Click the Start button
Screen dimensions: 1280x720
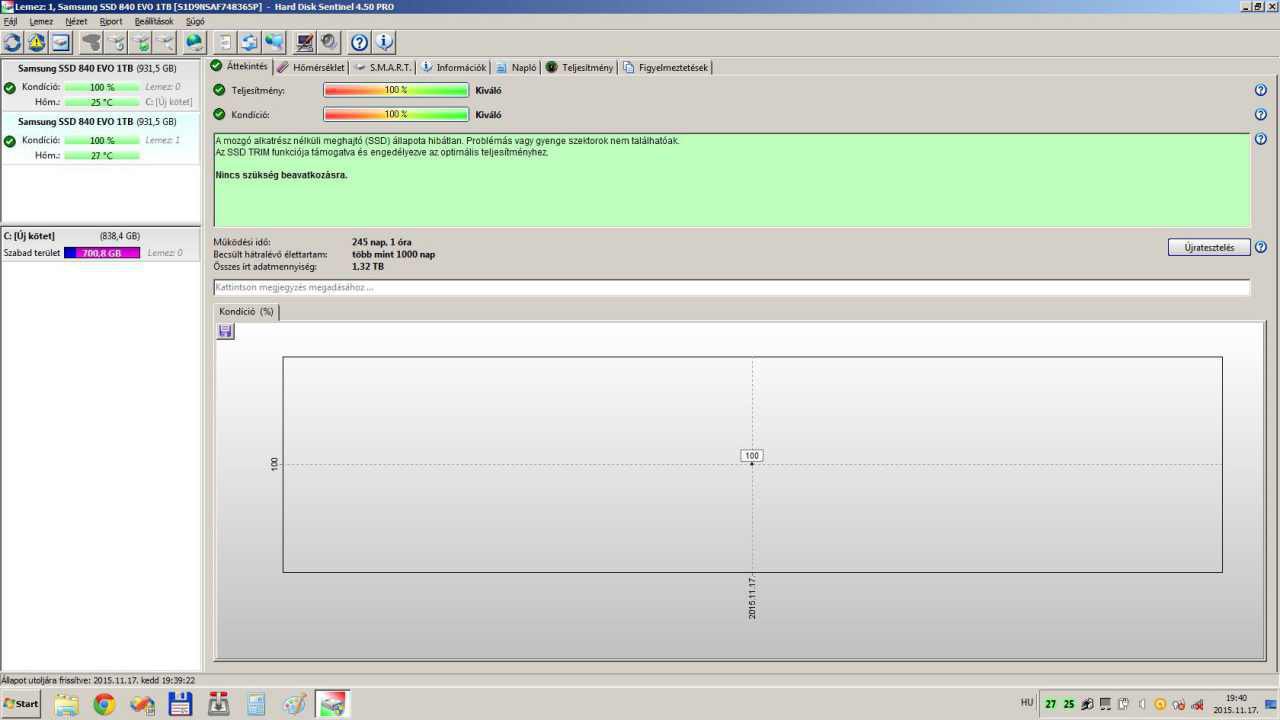[x=21, y=704]
